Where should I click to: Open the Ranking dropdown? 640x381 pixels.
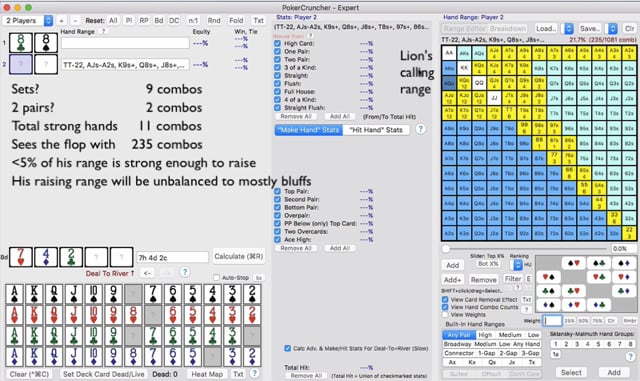coord(517,265)
